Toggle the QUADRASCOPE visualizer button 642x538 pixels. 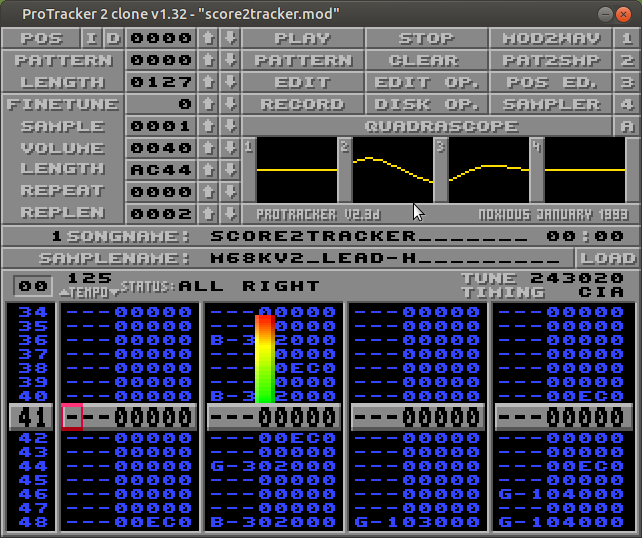427,126
